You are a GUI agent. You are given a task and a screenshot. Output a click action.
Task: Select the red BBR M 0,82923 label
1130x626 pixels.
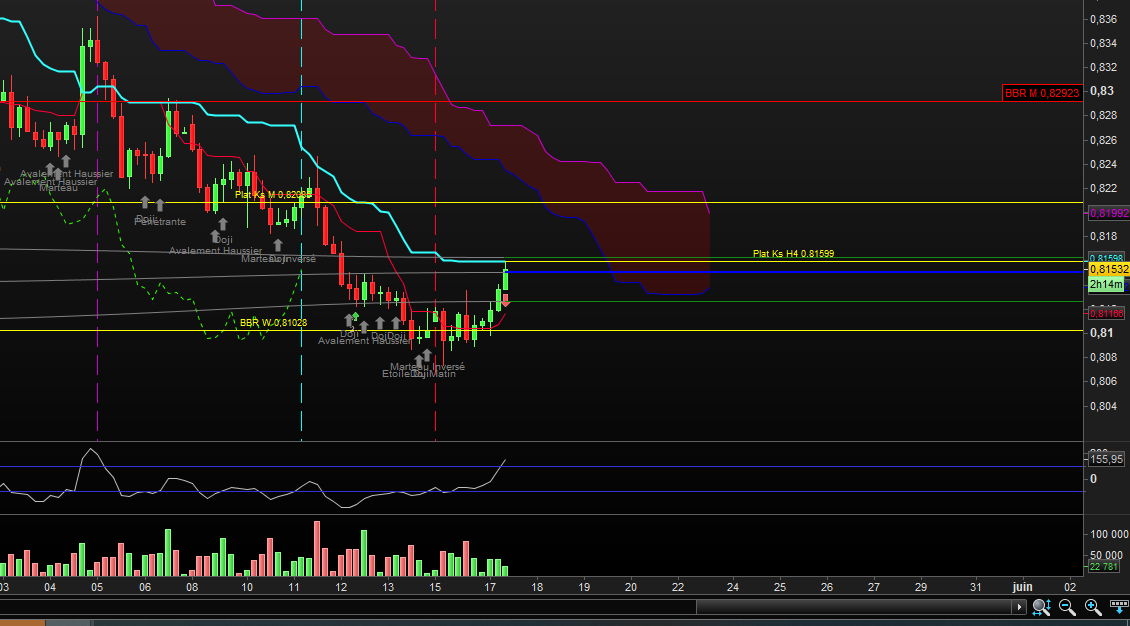tap(1041, 93)
